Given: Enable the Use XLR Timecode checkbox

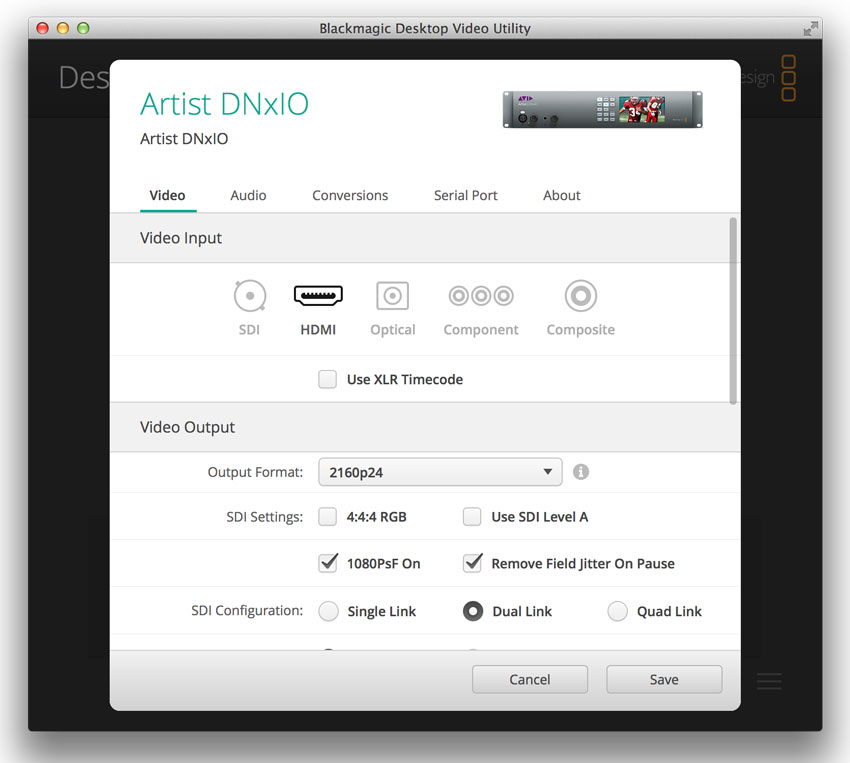Looking at the screenshot, I should pyautogui.click(x=327, y=379).
